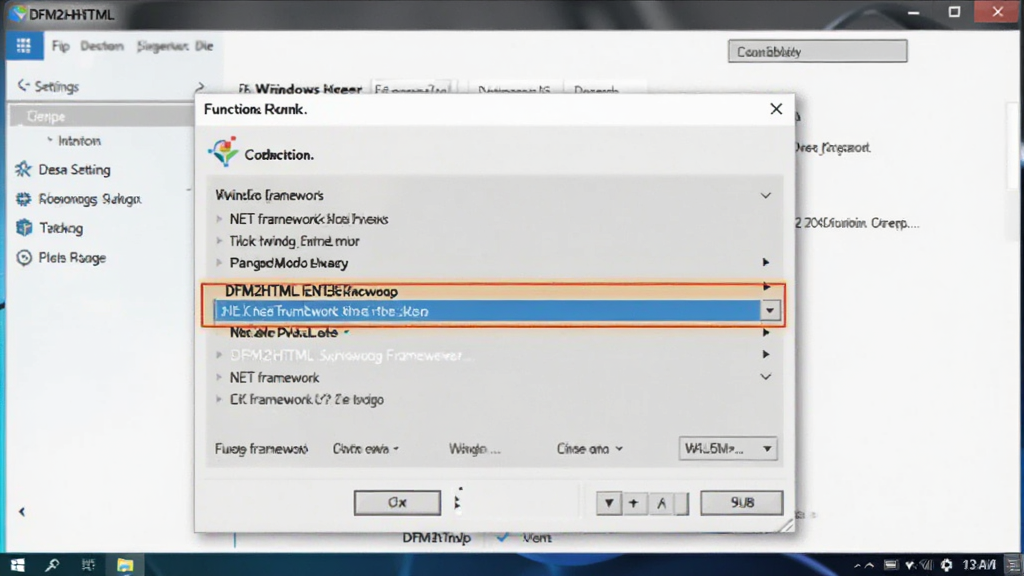Open Task View on the taskbar
The image size is (1024, 576).
(88, 565)
